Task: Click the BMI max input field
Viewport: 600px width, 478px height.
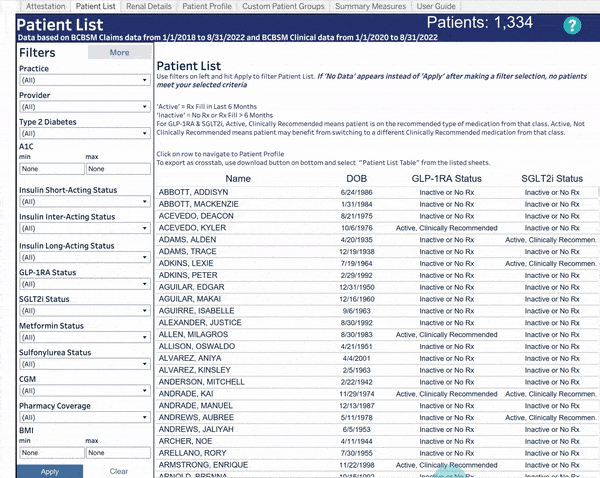Action: click(x=118, y=453)
